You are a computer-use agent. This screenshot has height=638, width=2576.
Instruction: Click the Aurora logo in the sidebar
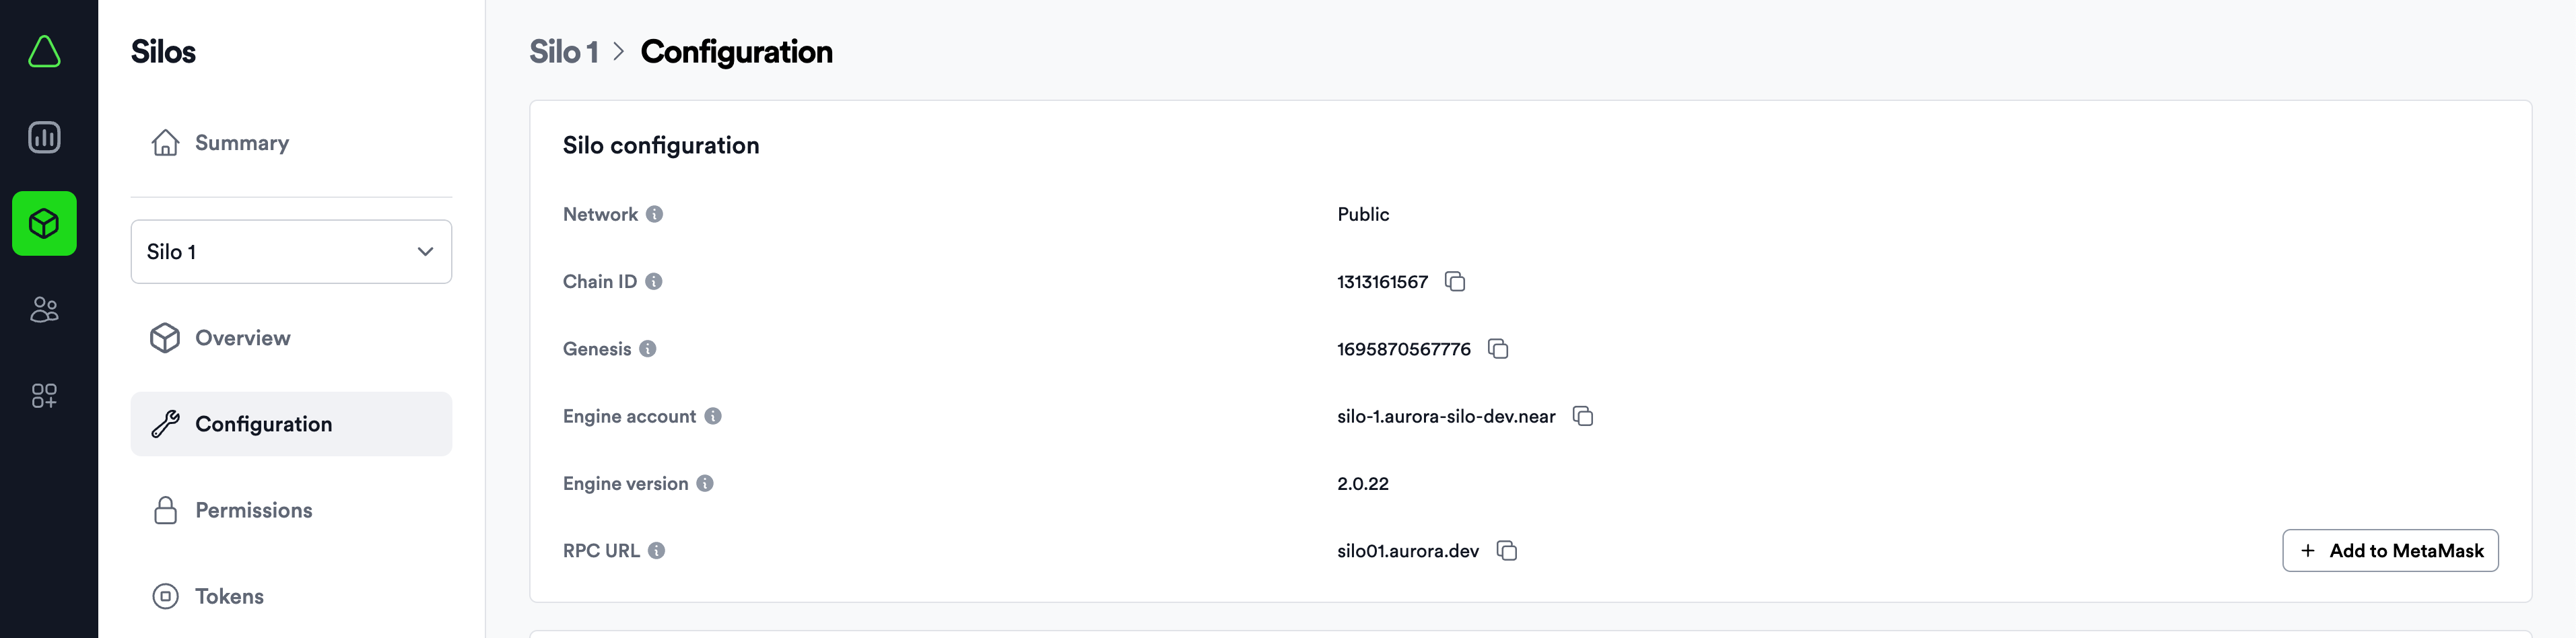click(44, 51)
